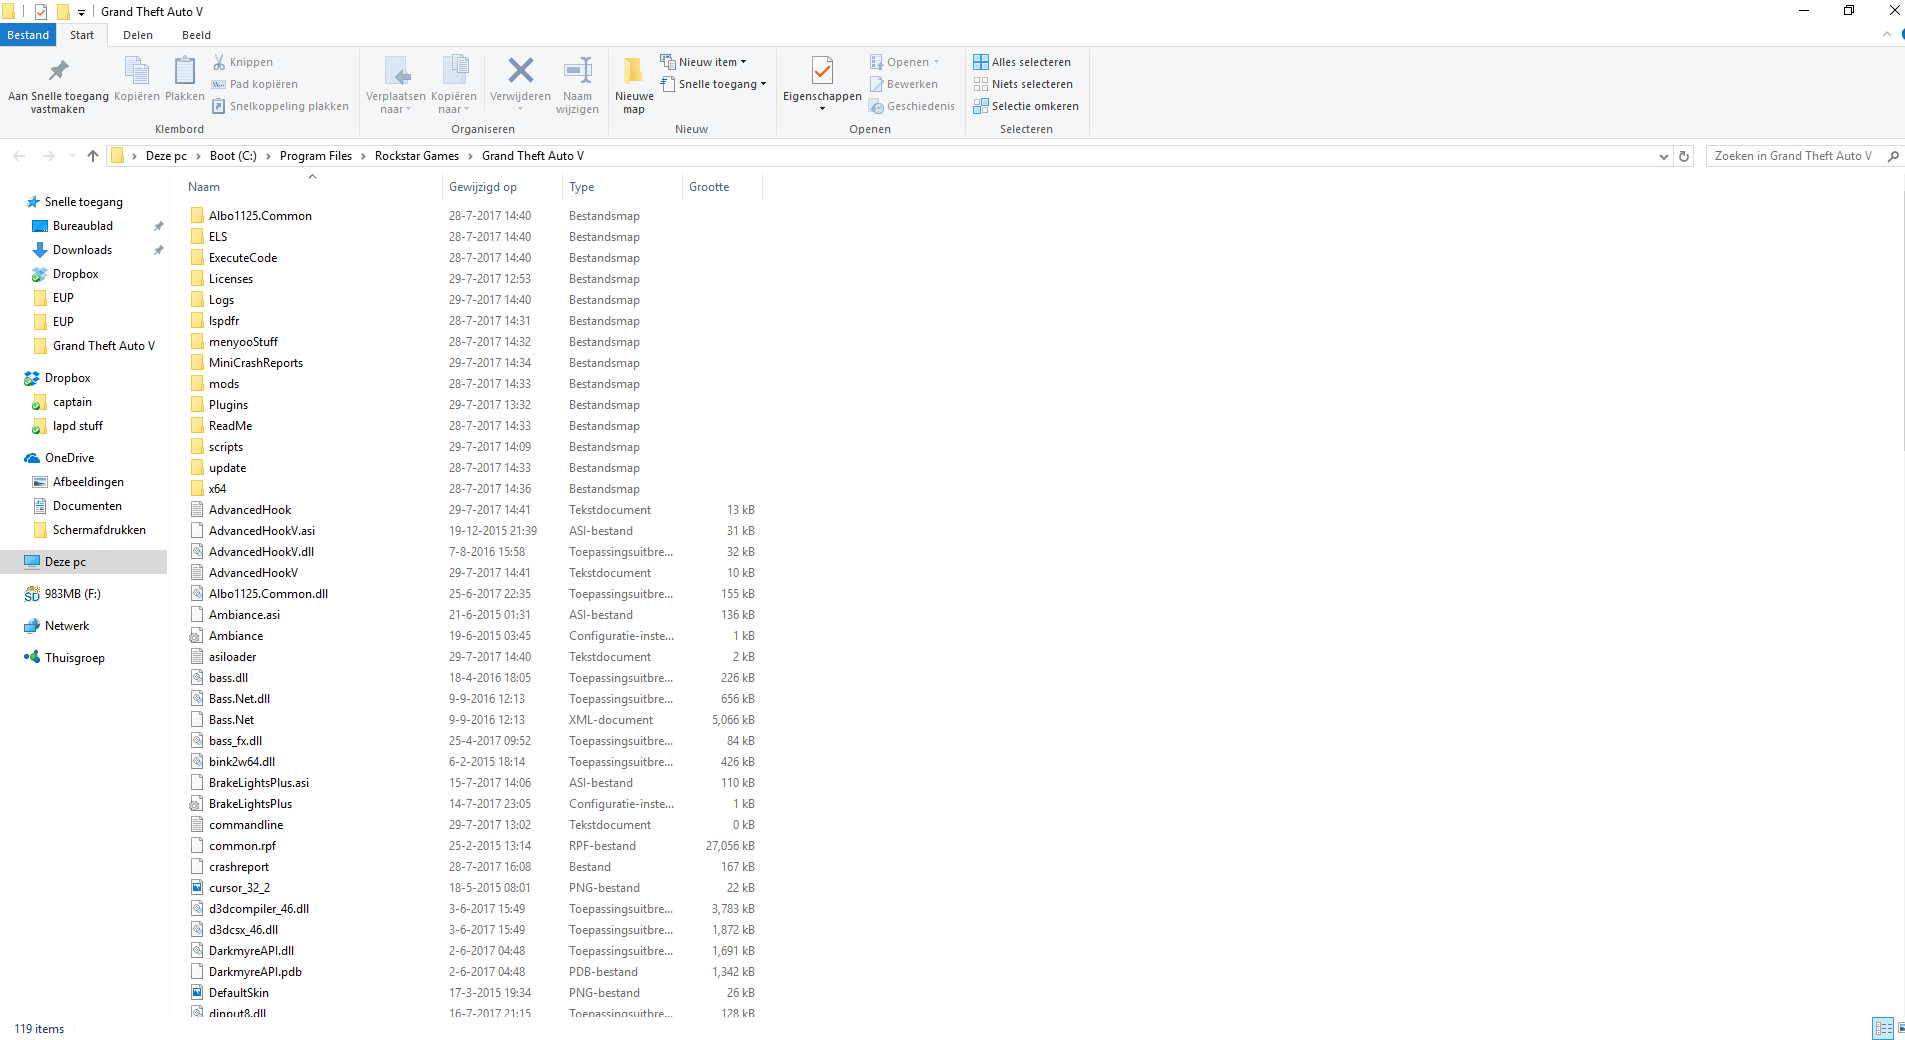Pin to Snelle toegang via pushpin icon
This screenshot has height=1040, width=1905.
click(x=58, y=86)
